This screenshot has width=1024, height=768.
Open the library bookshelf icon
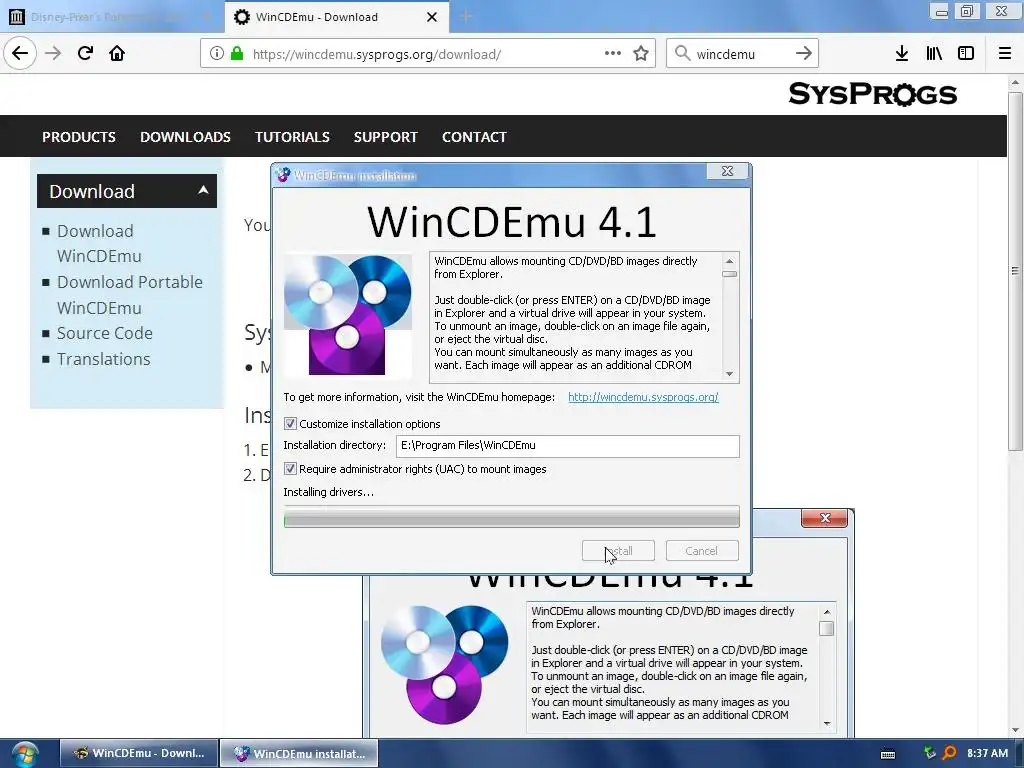coord(934,54)
